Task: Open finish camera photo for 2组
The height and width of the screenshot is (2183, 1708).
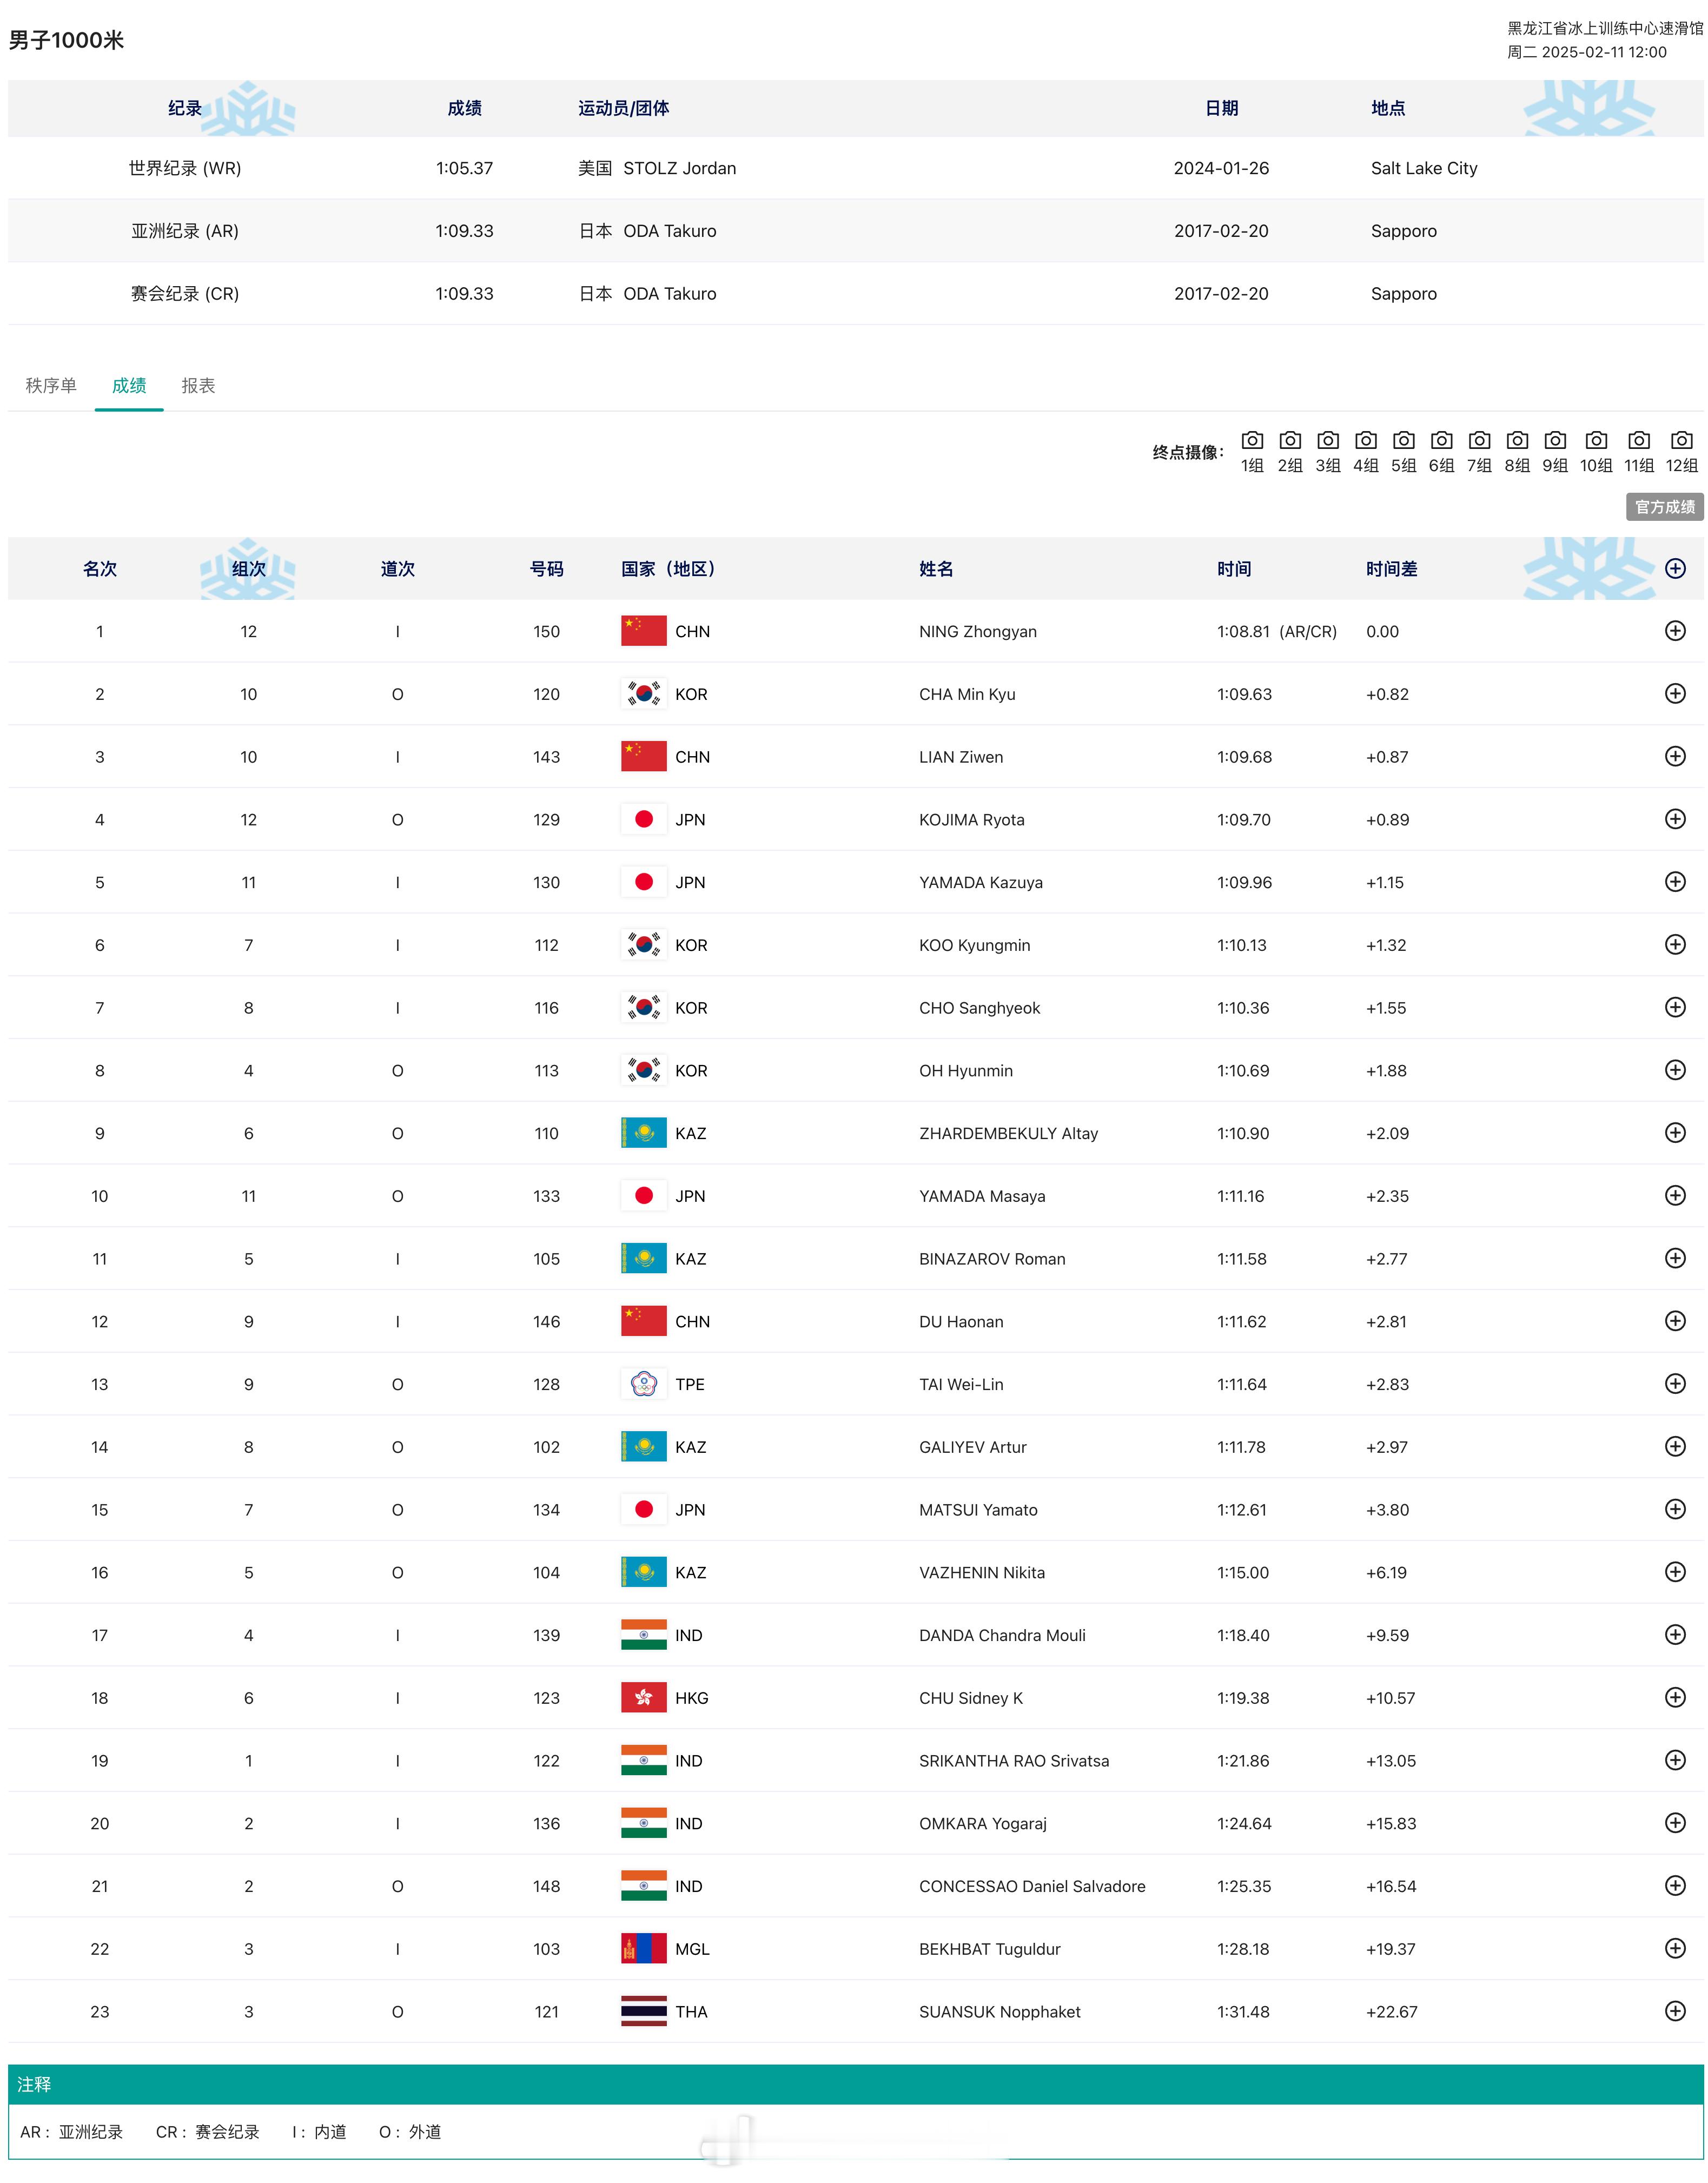Action: pyautogui.click(x=1290, y=451)
